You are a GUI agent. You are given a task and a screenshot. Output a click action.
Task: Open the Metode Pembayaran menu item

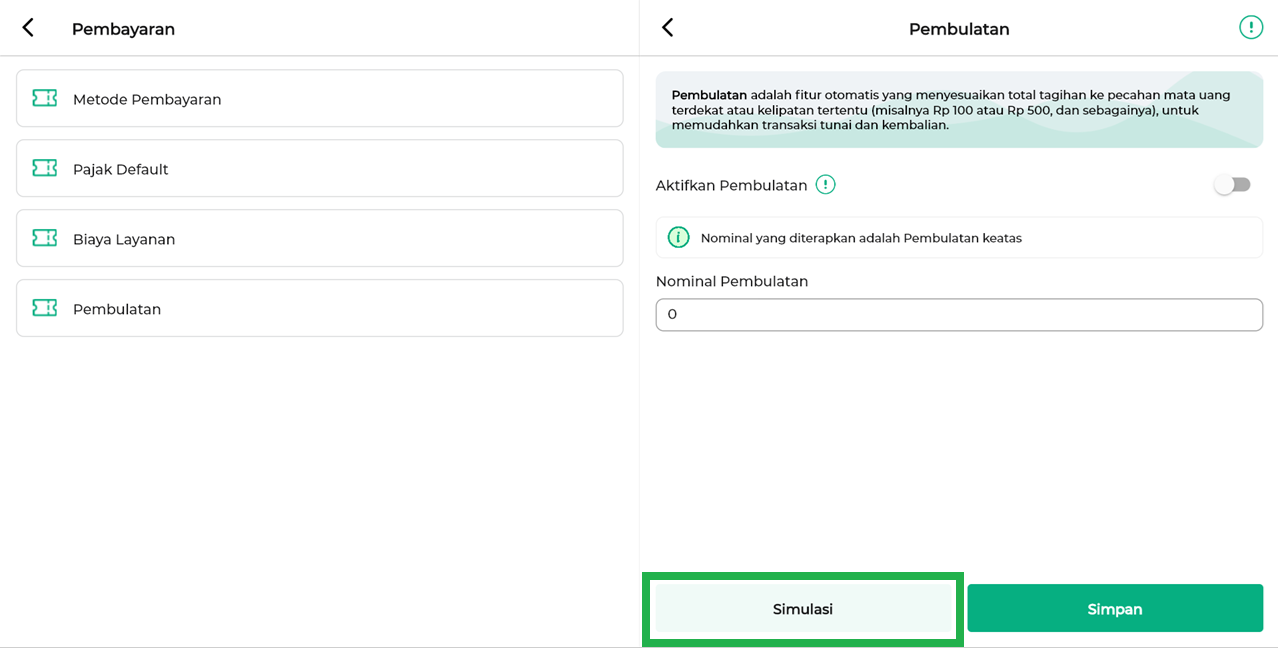pyautogui.click(x=320, y=98)
